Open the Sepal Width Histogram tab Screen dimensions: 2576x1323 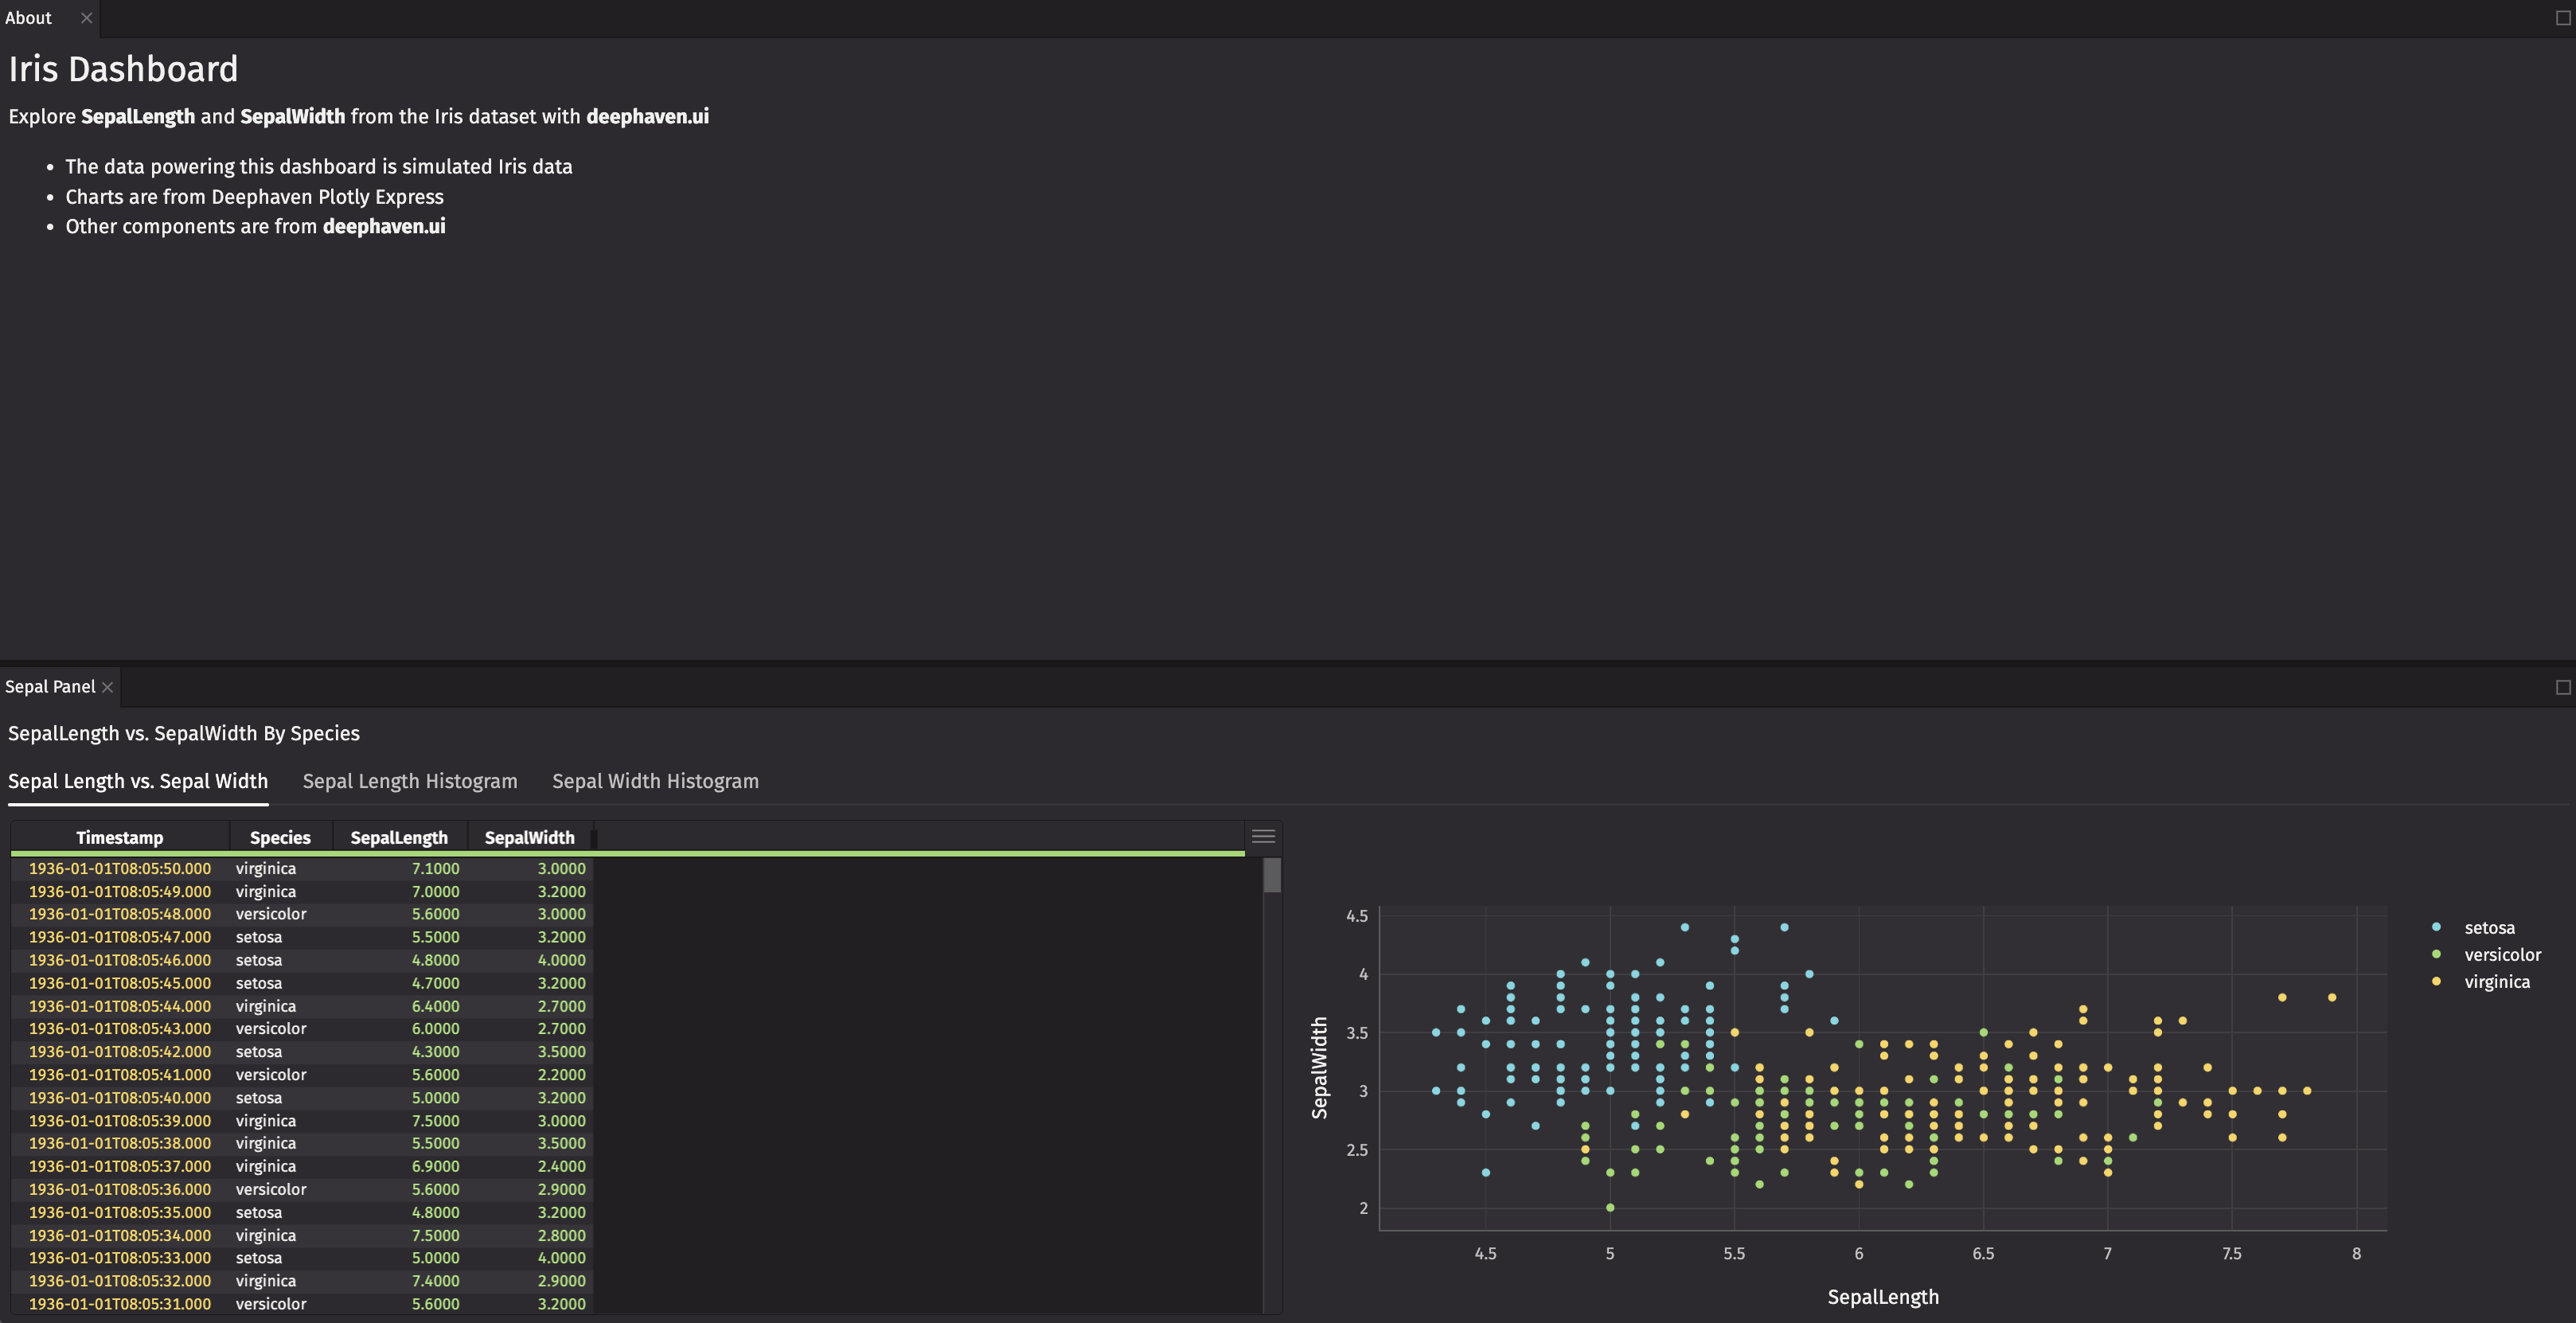click(655, 781)
